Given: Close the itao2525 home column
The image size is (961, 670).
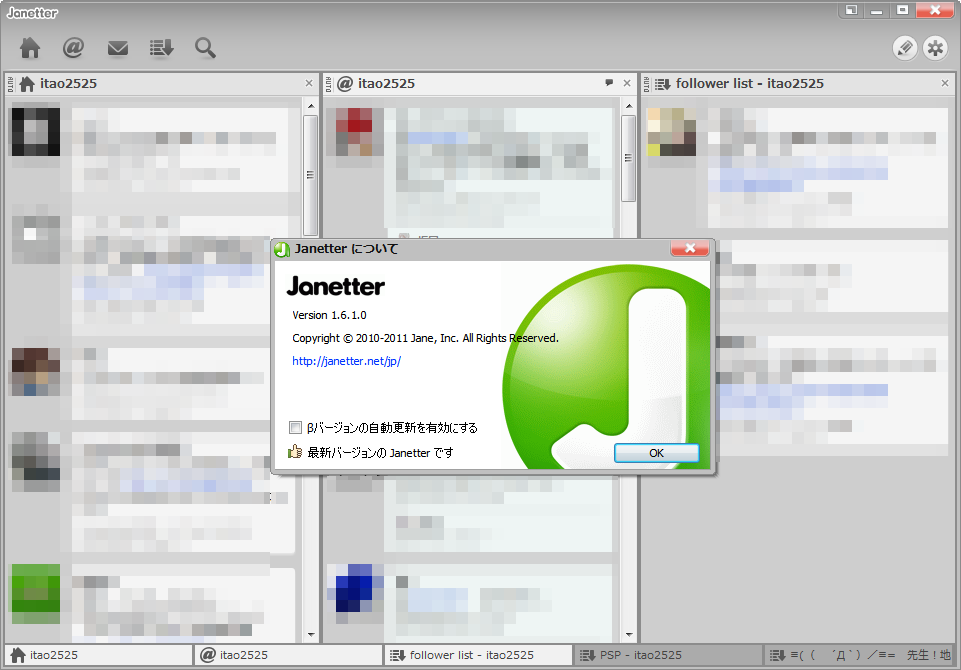Looking at the screenshot, I should pyautogui.click(x=309, y=83).
